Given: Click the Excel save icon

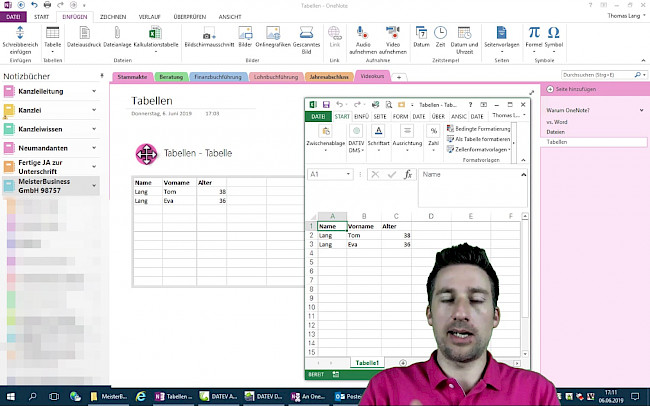Looking at the screenshot, I should coord(327,104).
